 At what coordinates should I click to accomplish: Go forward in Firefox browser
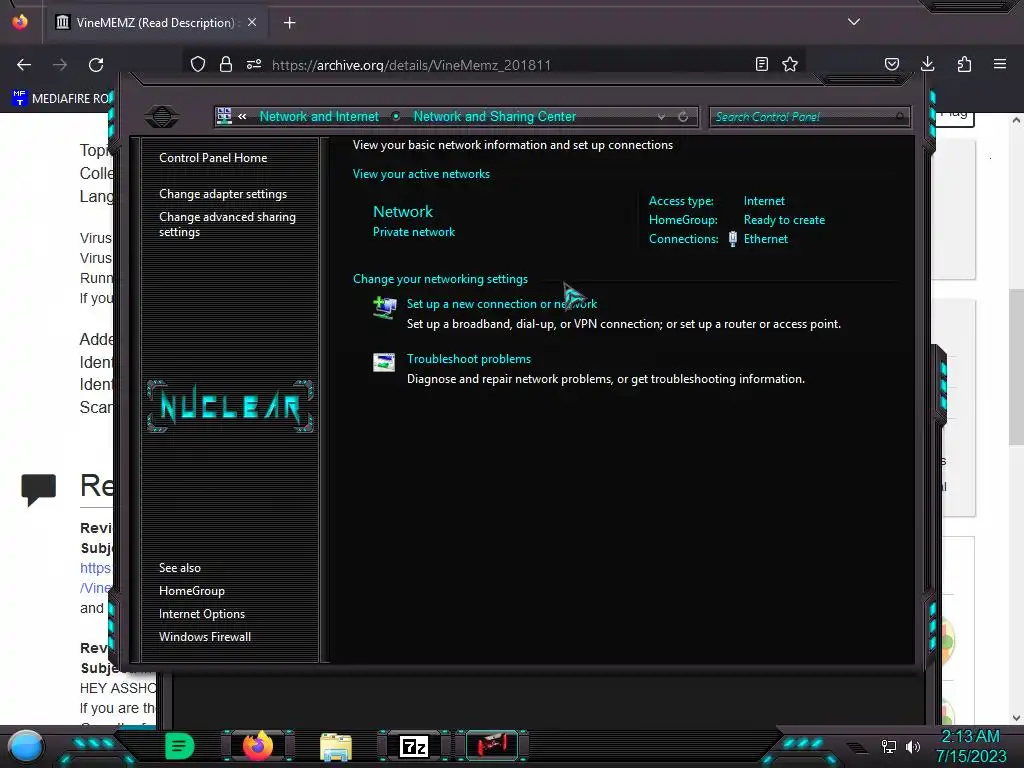tap(60, 65)
